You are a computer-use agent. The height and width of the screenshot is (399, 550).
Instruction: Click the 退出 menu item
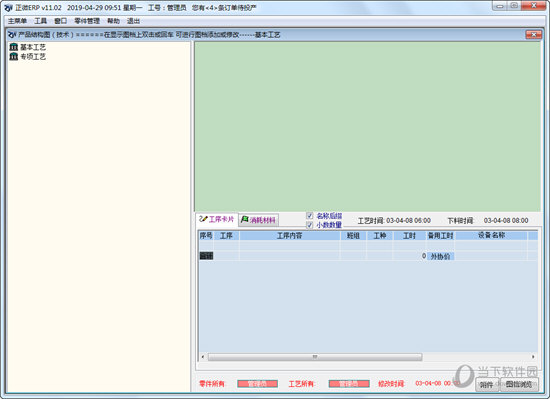coord(133,21)
